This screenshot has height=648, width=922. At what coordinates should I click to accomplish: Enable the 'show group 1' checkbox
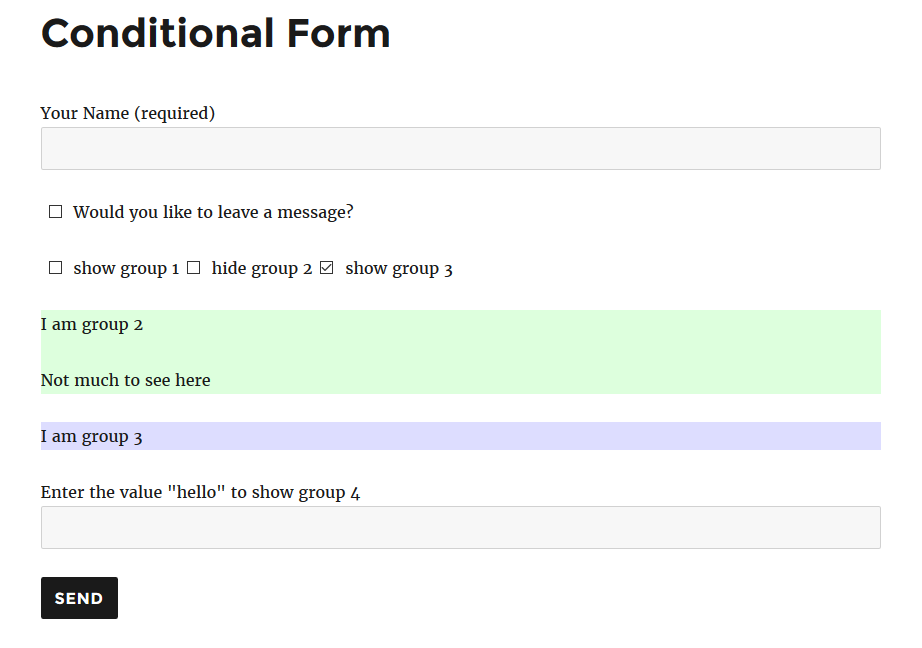coord(55,268)
